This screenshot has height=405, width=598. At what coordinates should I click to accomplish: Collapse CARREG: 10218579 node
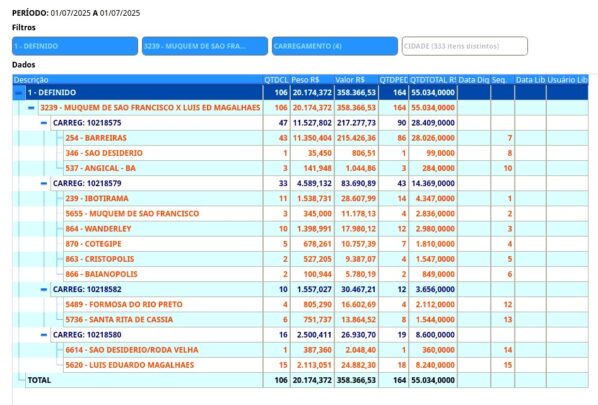pyautogui.click(x=44, y=183)
